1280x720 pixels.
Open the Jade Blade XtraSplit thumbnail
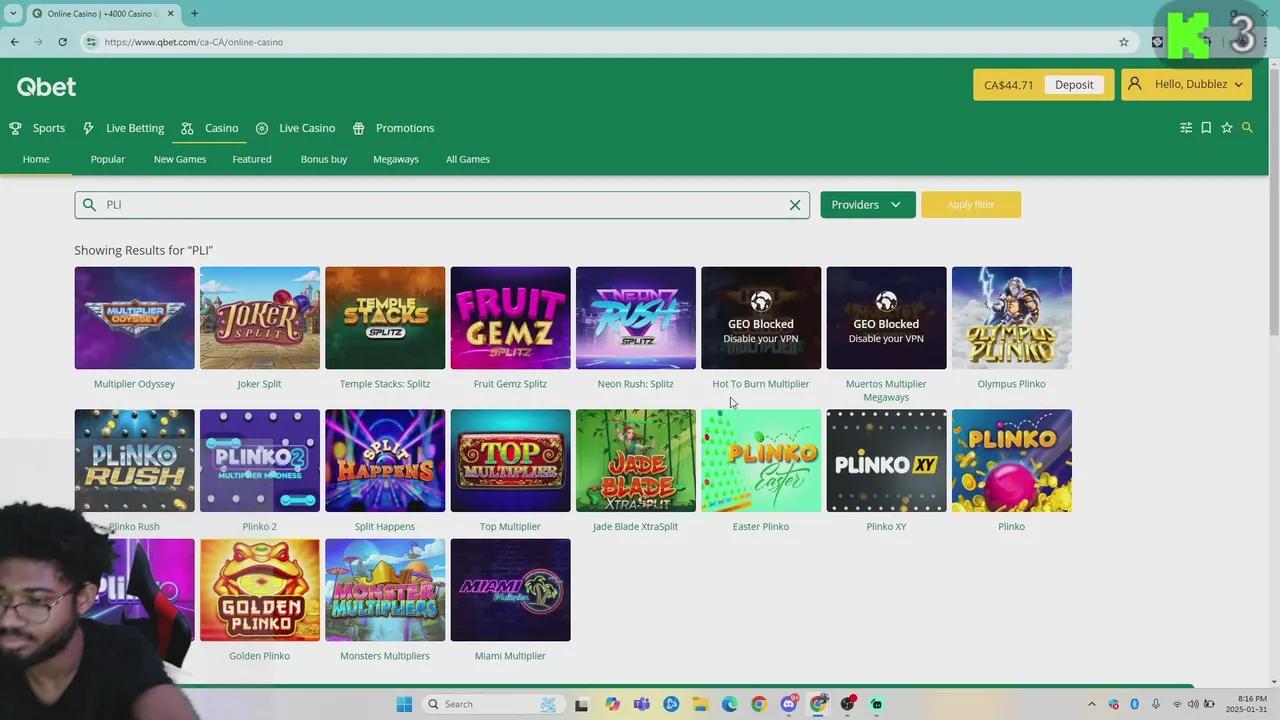point(636,460)
